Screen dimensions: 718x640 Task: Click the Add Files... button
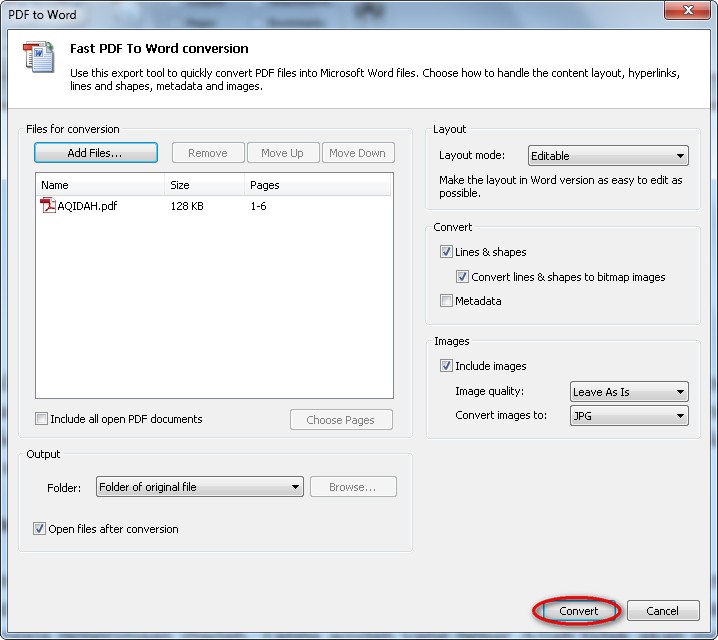pyautogui.click(x=96, y=153)
